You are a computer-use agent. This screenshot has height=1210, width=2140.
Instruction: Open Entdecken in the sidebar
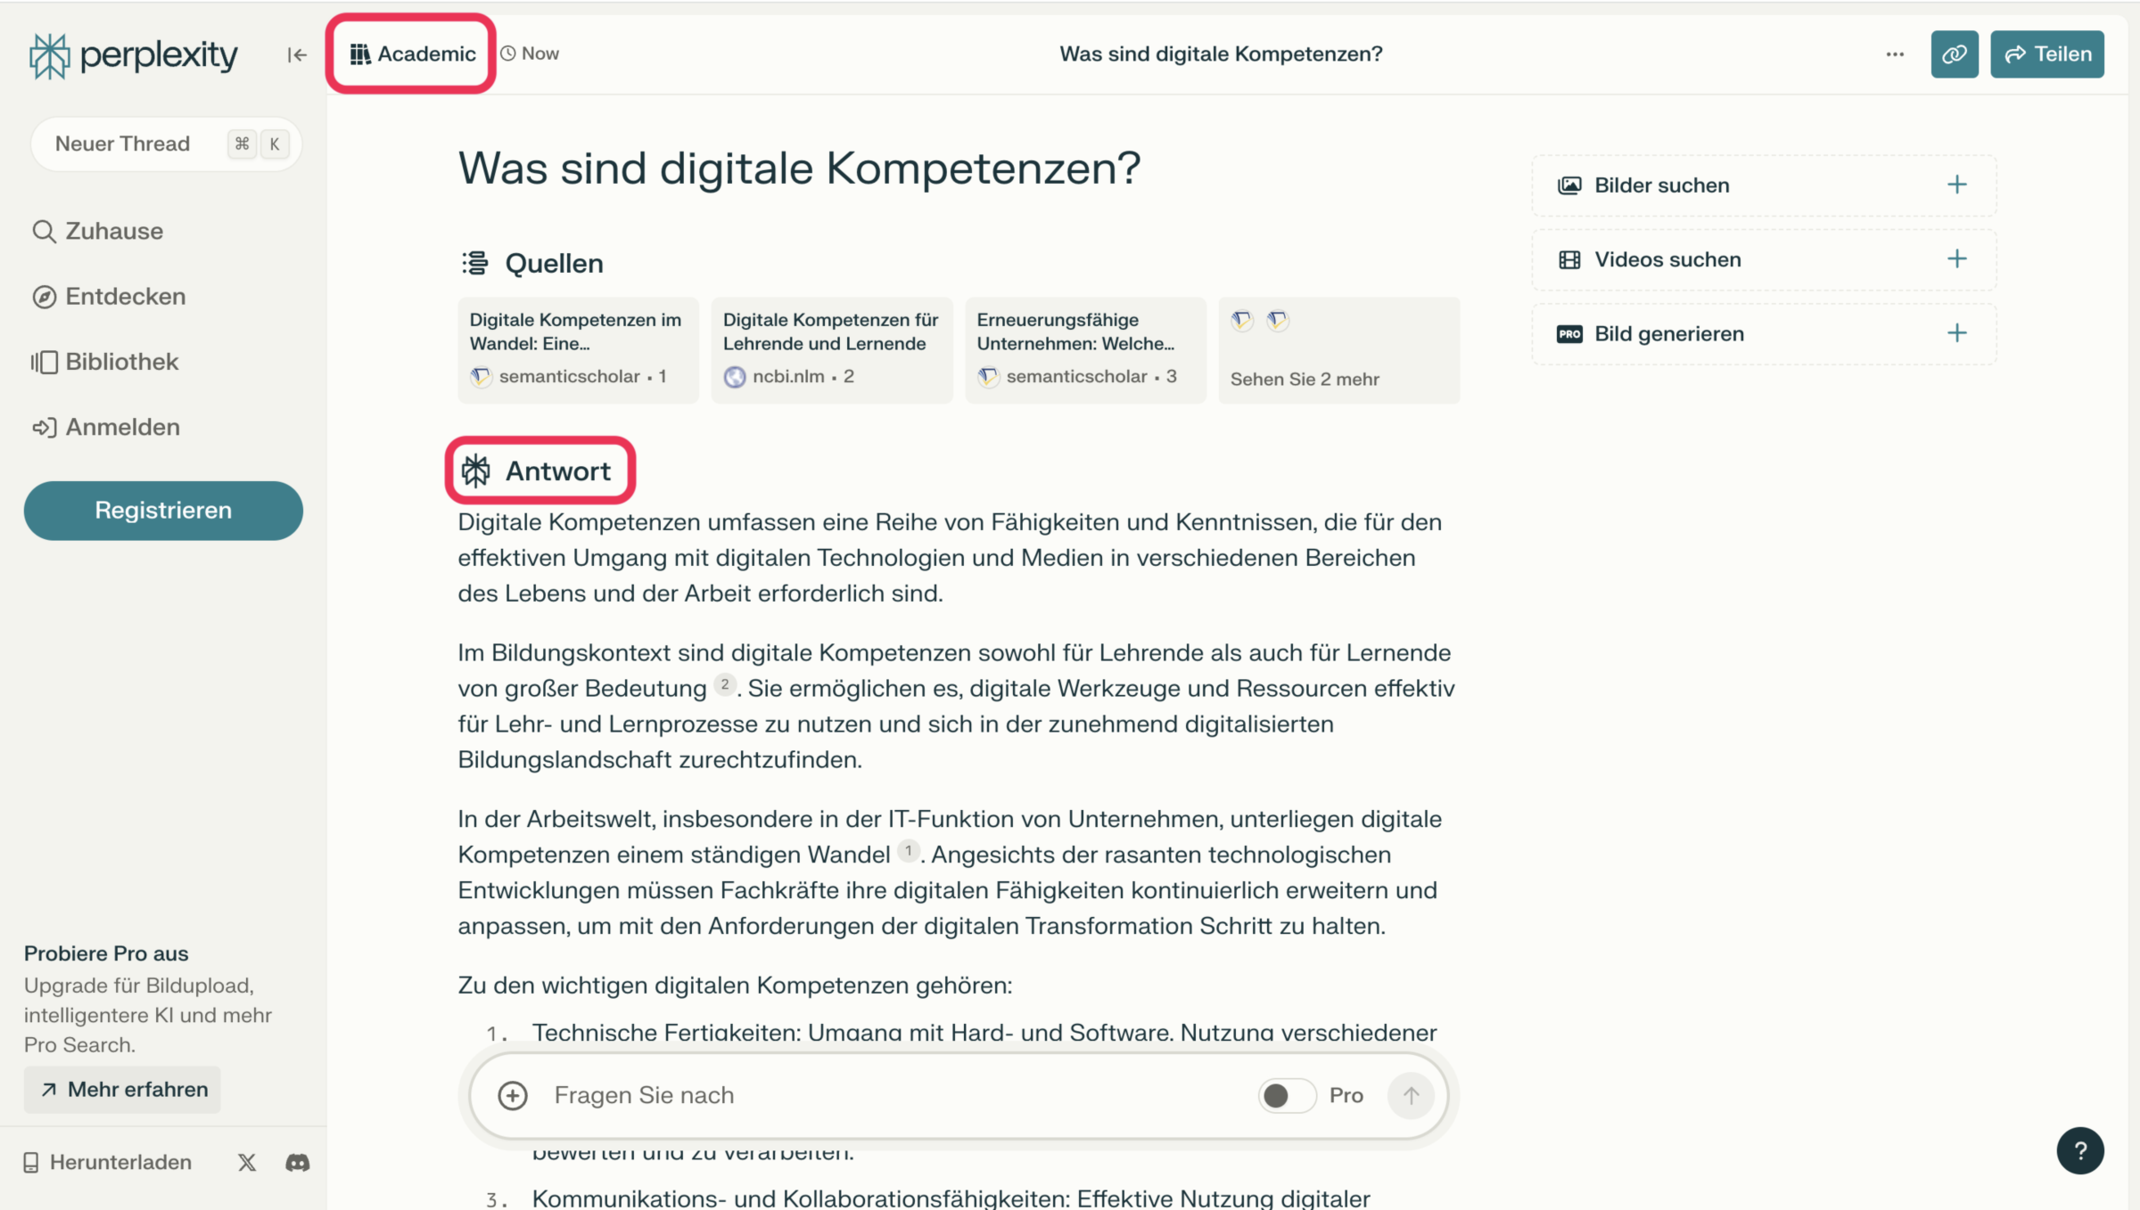(109, 297)
